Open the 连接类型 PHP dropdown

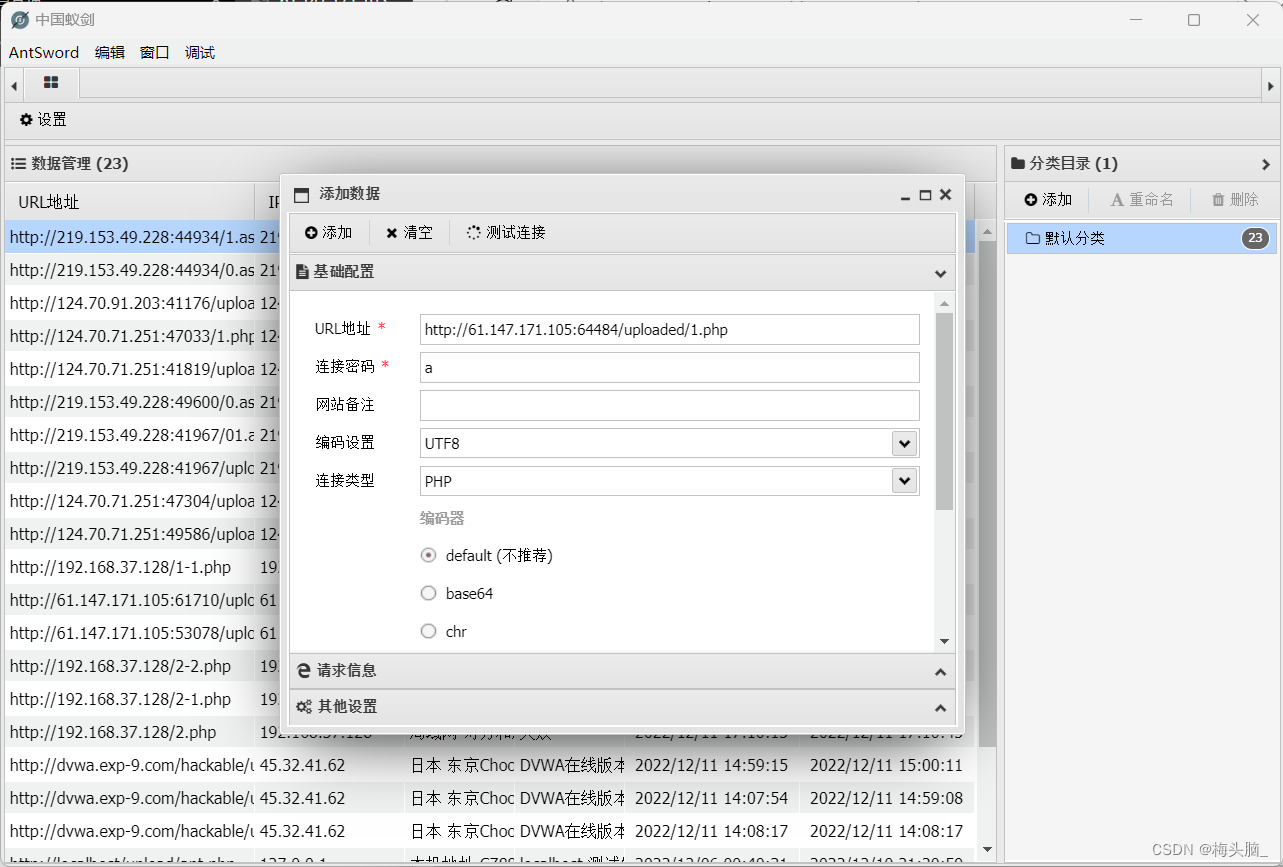(903, 480)
